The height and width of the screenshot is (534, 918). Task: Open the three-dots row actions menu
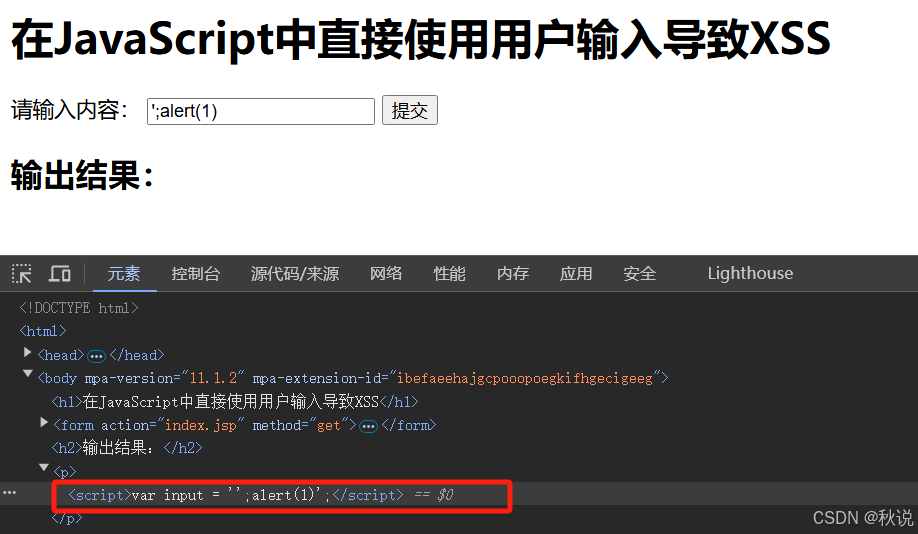[9, 493]
